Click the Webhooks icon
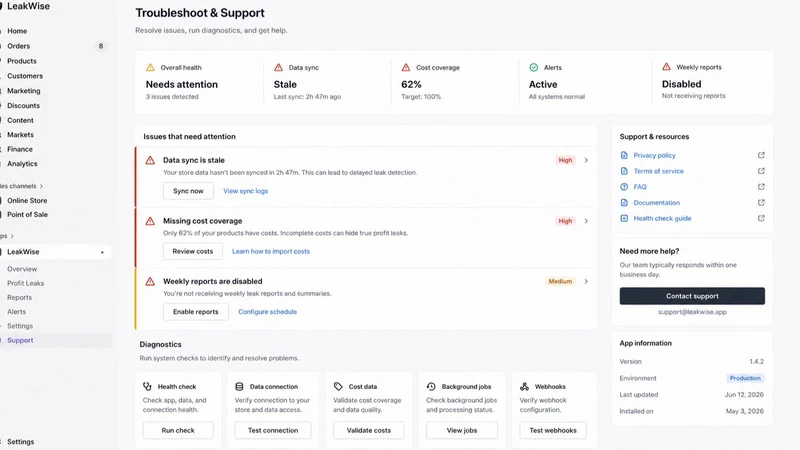800x450 pixels. pyautogui.click(x=524, y=387)
